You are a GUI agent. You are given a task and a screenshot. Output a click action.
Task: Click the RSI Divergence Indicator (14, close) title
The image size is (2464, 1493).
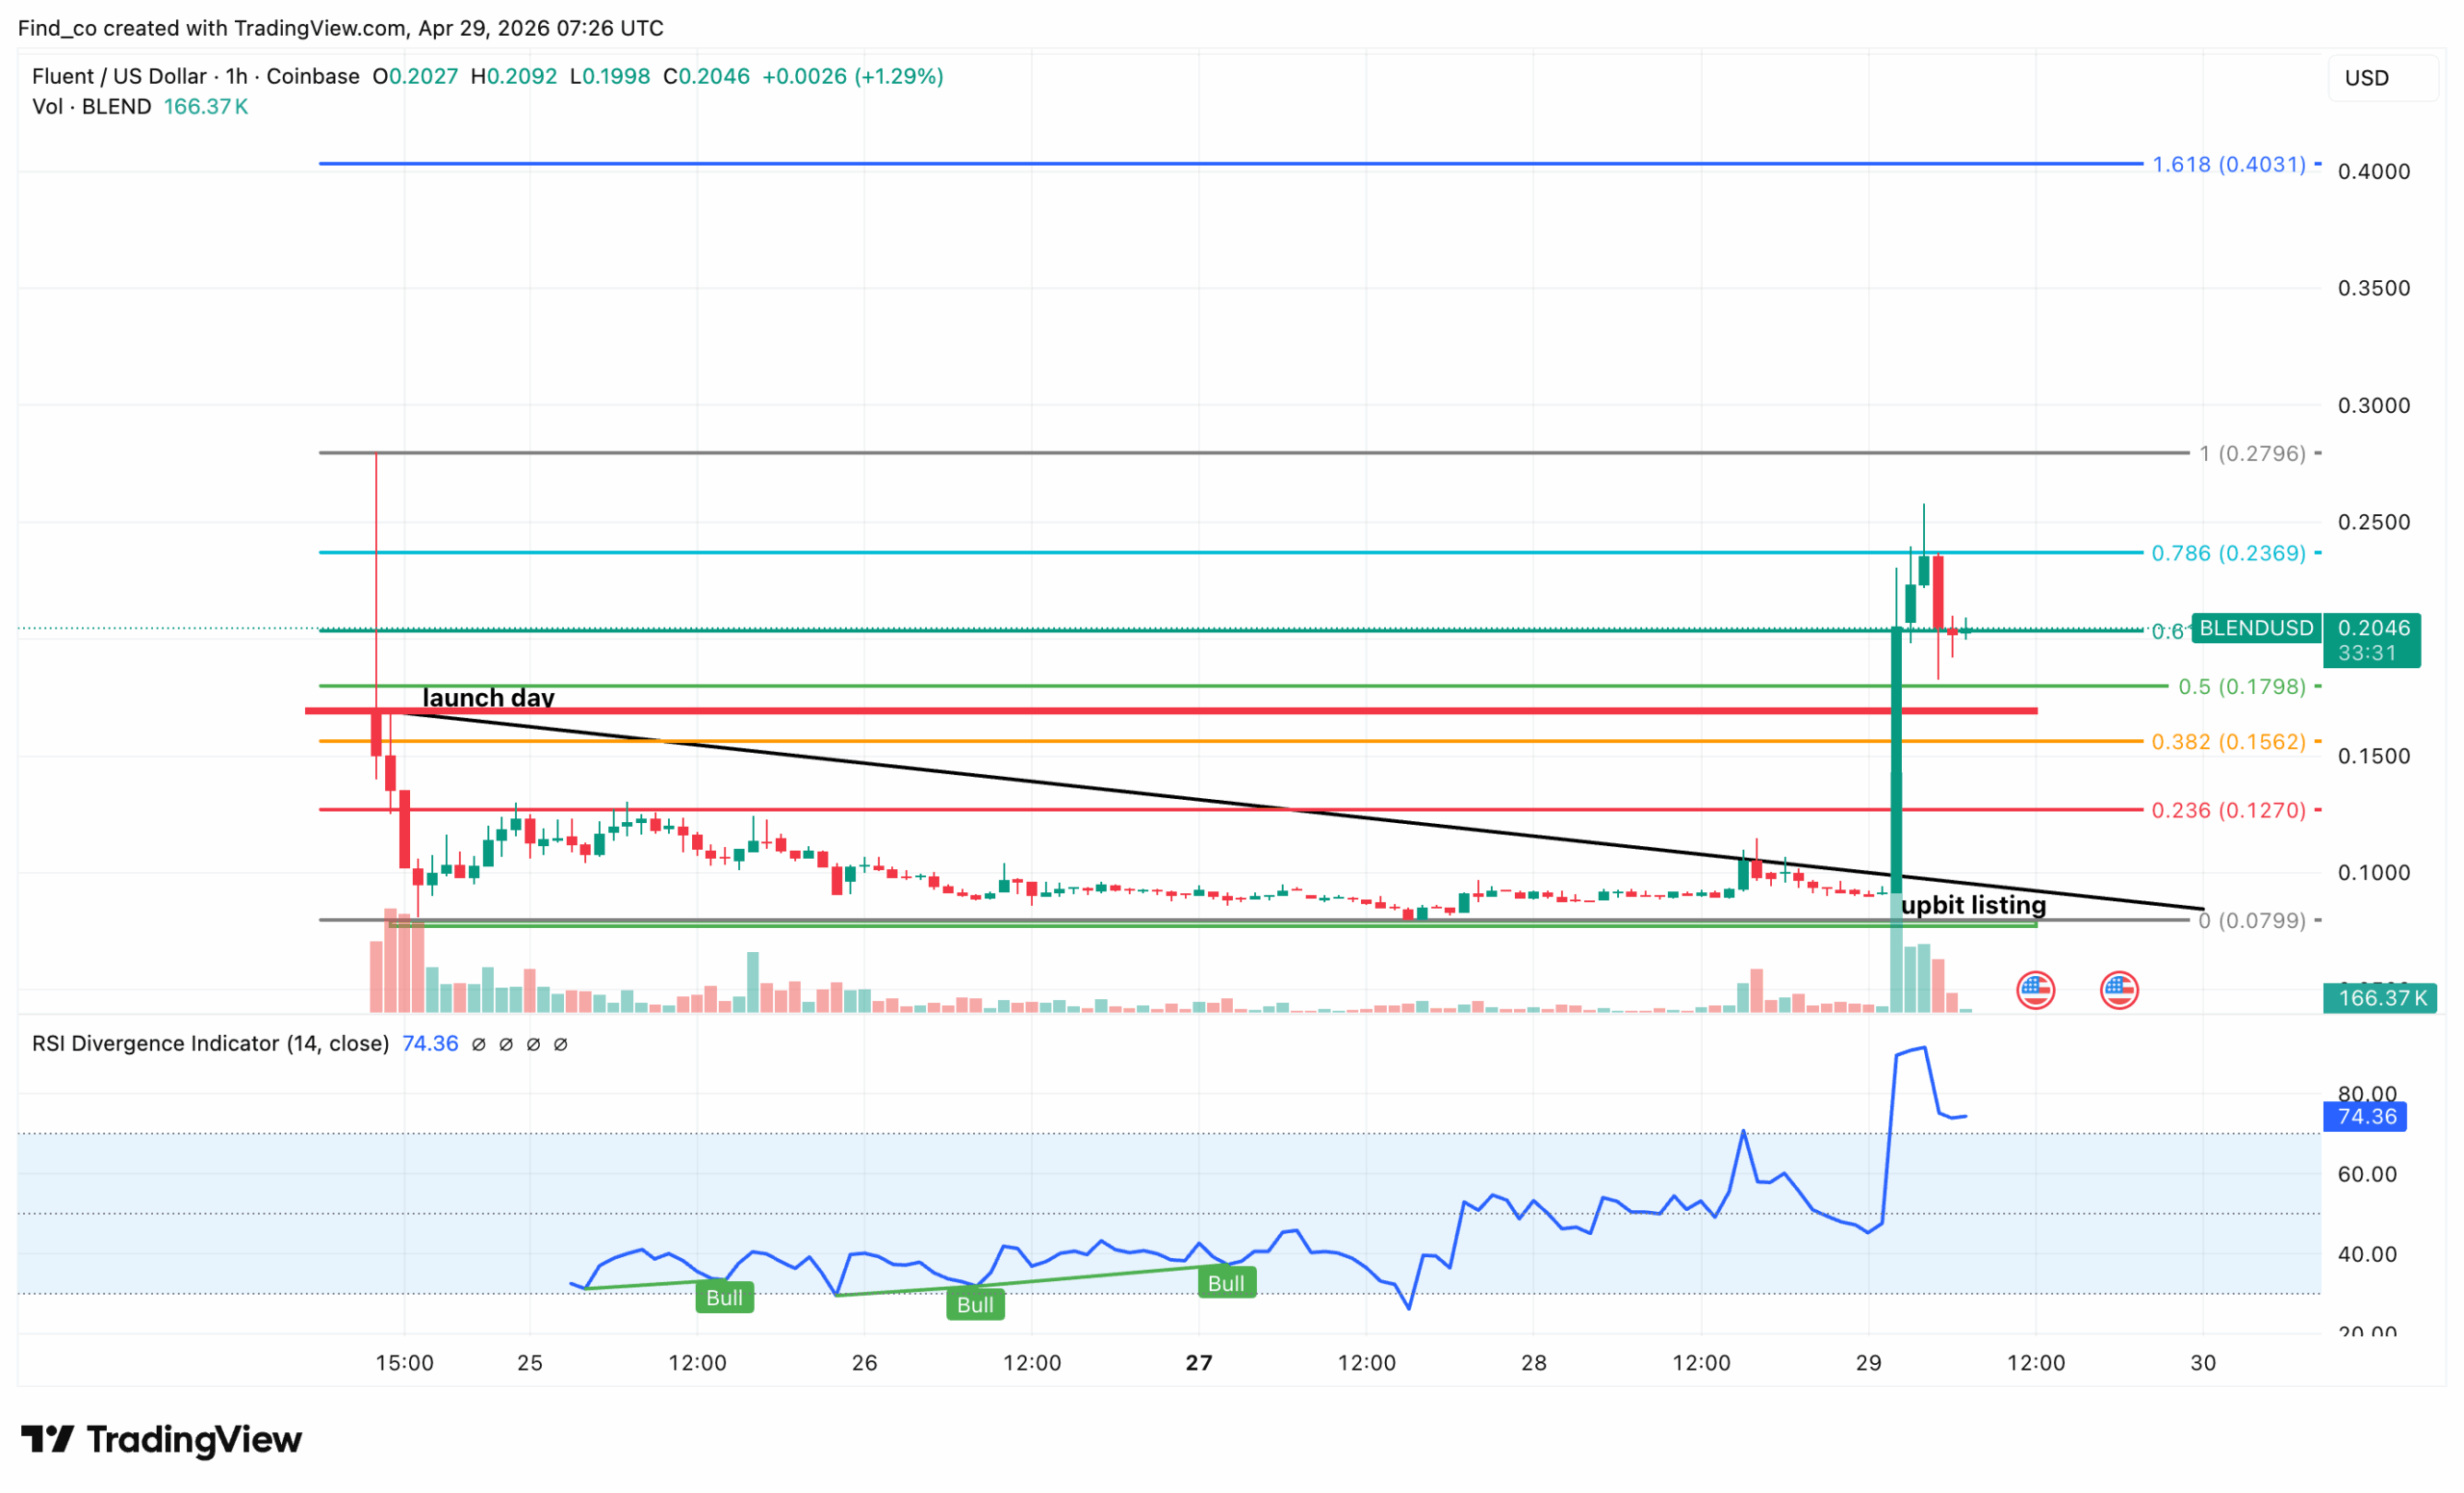tap(210, 1044)
